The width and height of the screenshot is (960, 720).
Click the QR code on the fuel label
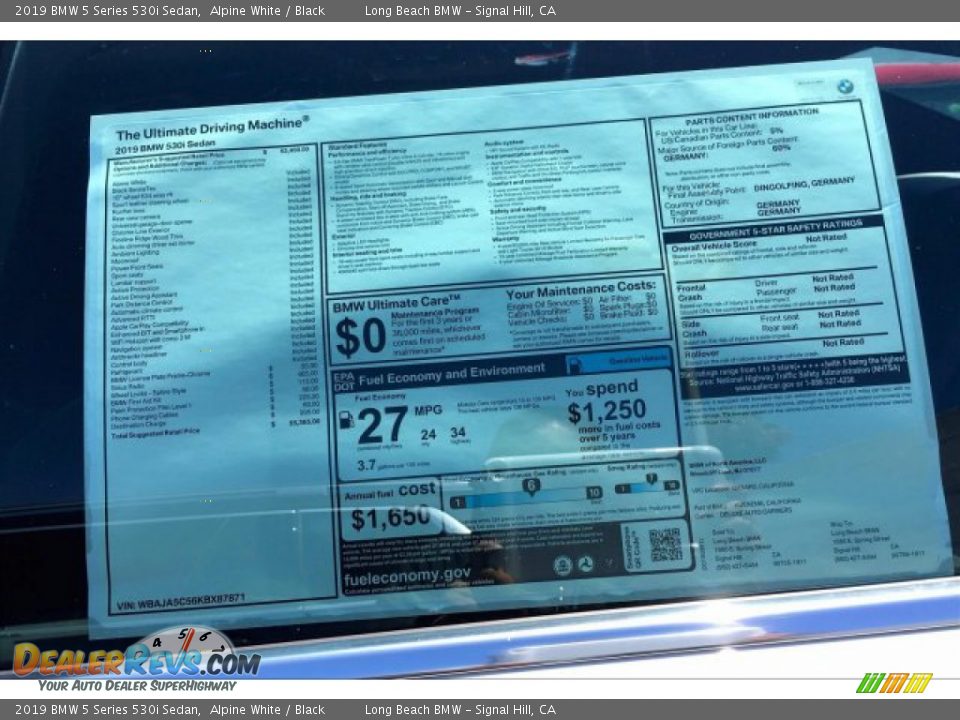(665, 545)
